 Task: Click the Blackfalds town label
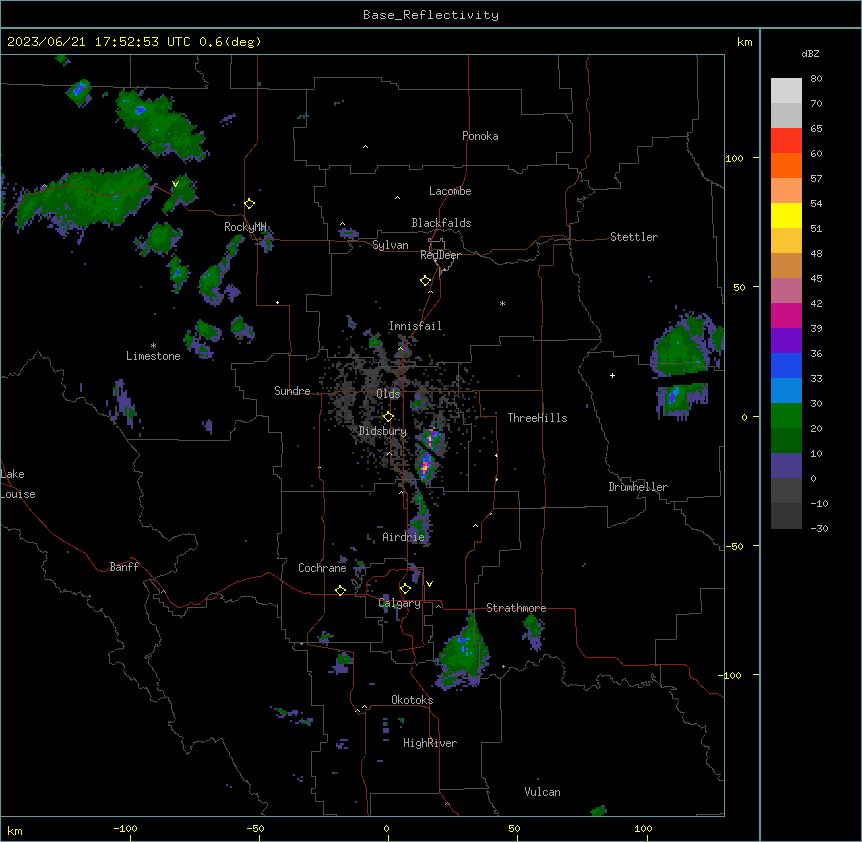441,223
